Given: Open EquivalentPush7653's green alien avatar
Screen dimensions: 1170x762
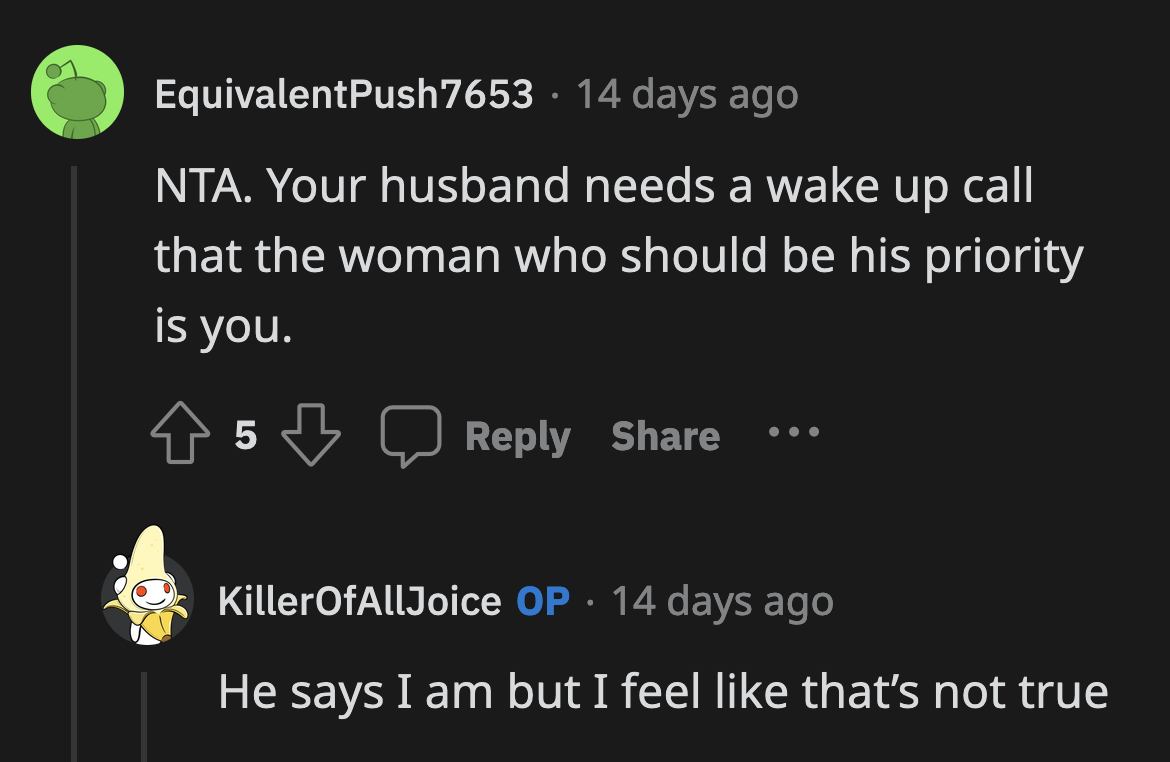Looking at the screenshot, I should coord(77,93).
